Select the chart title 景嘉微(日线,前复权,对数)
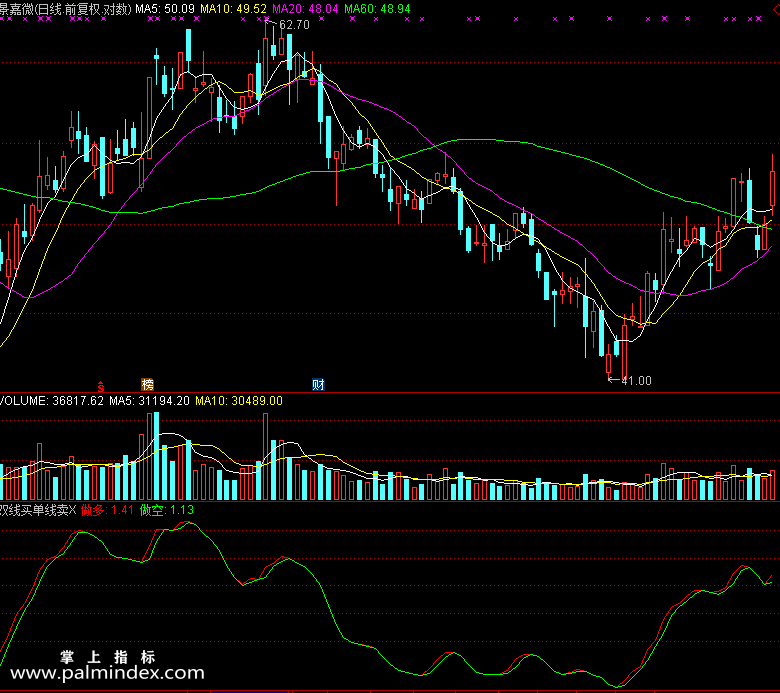This screenshot has width=780, height=693. (x=66, y=9)
